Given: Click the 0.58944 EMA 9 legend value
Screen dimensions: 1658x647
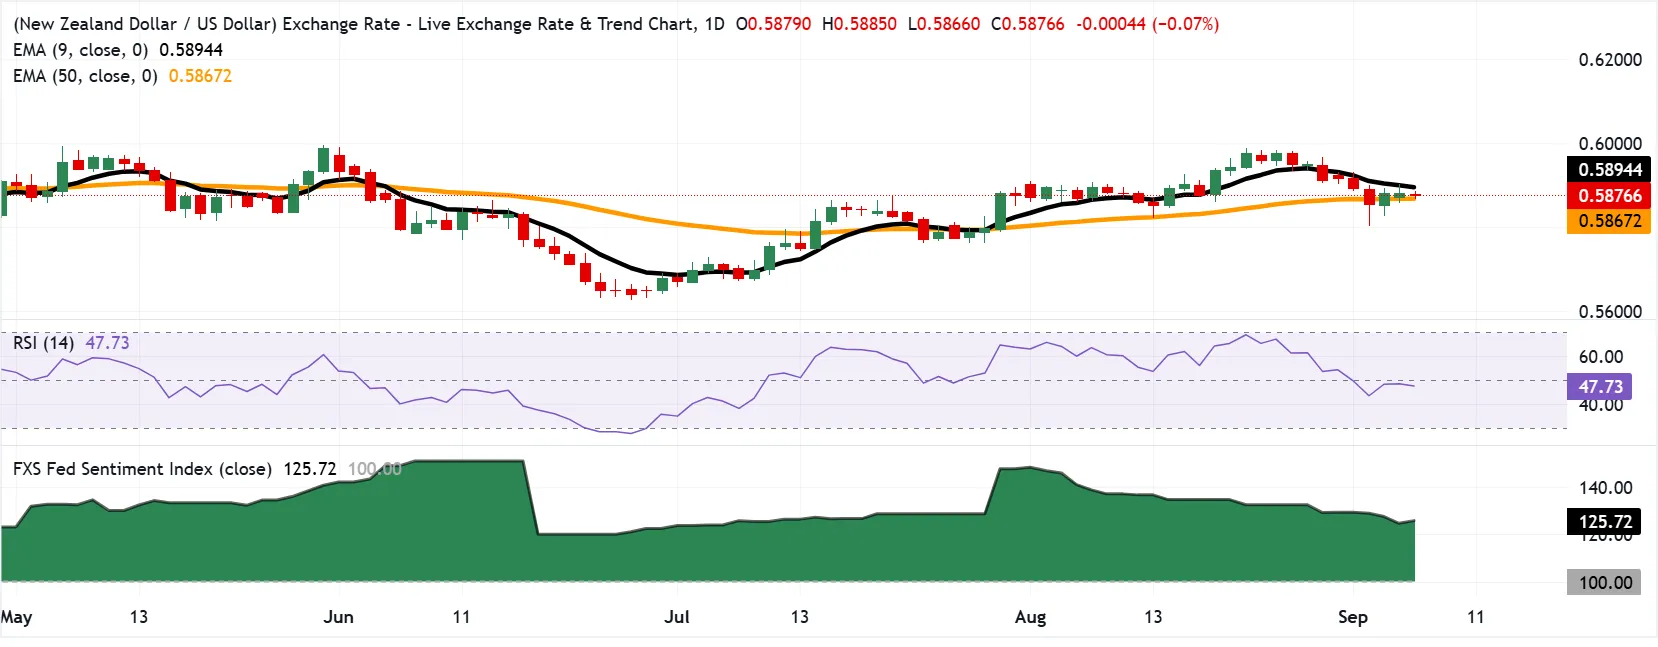Looking at the screenshot, I should point(191,50).
